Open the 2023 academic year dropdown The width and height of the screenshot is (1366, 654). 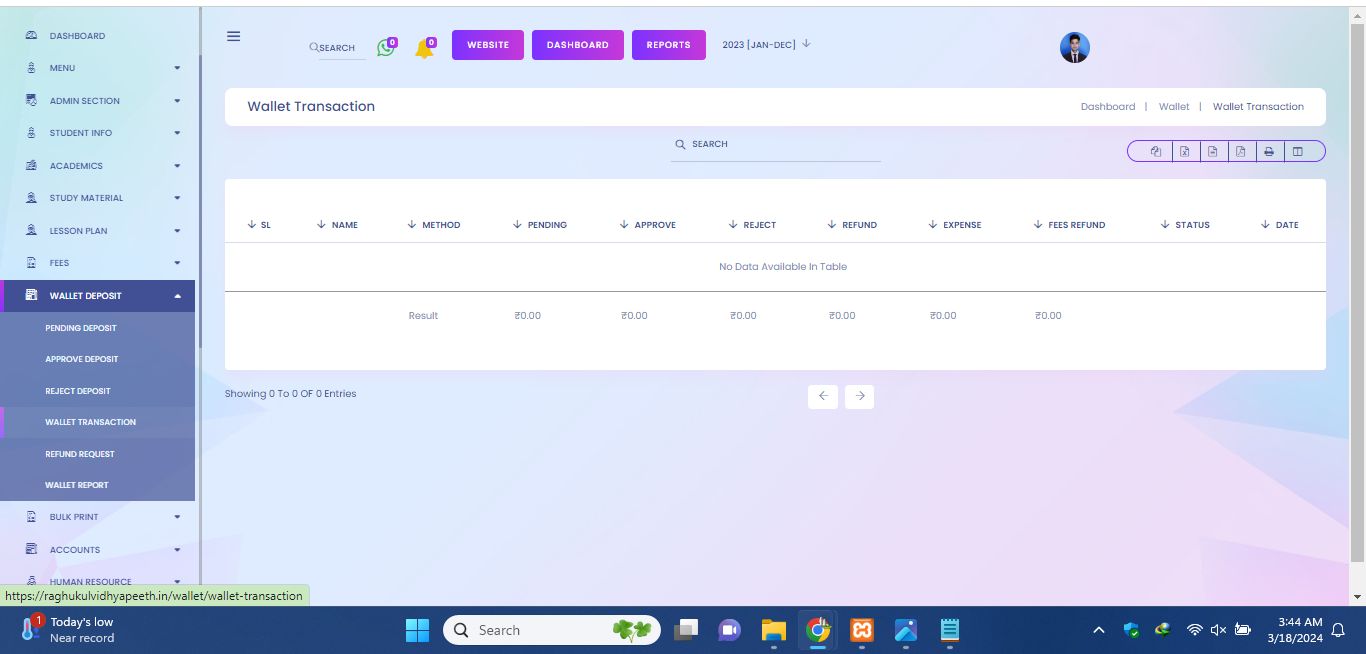766,44
